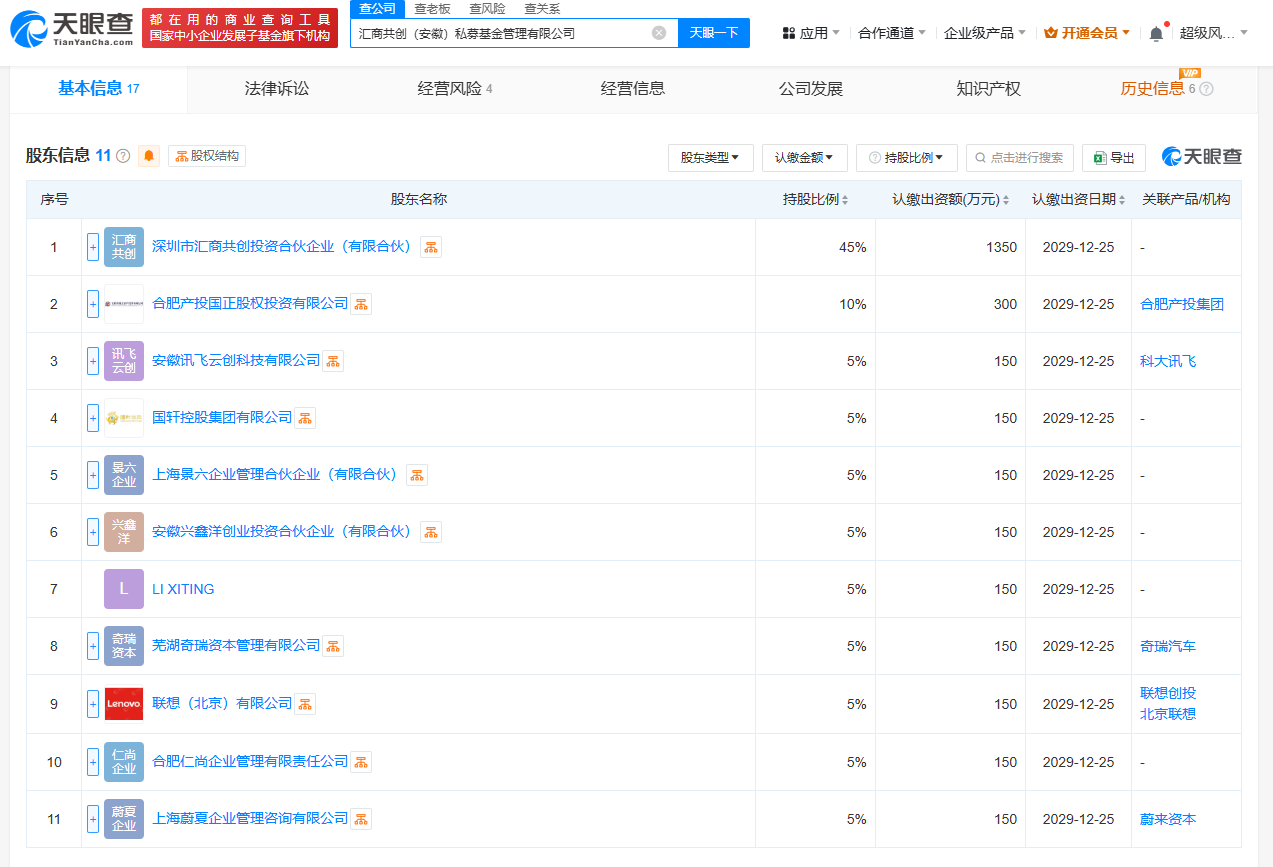Open the 应用 dropdown menu

tap(811, 33)
